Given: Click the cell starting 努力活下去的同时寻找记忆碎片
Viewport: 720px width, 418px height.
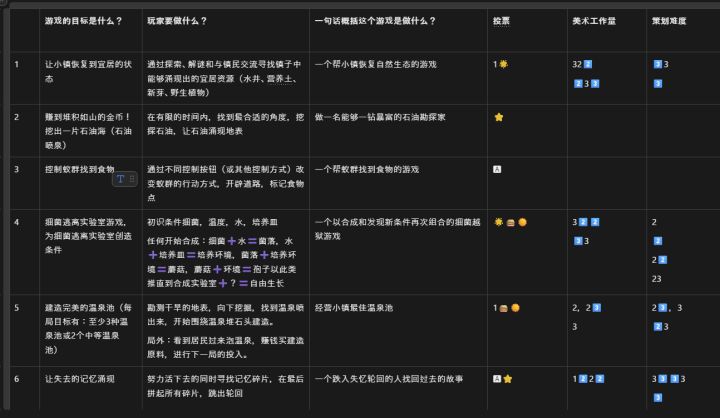Looking at the screenshot, I should [x=226, y=388].
